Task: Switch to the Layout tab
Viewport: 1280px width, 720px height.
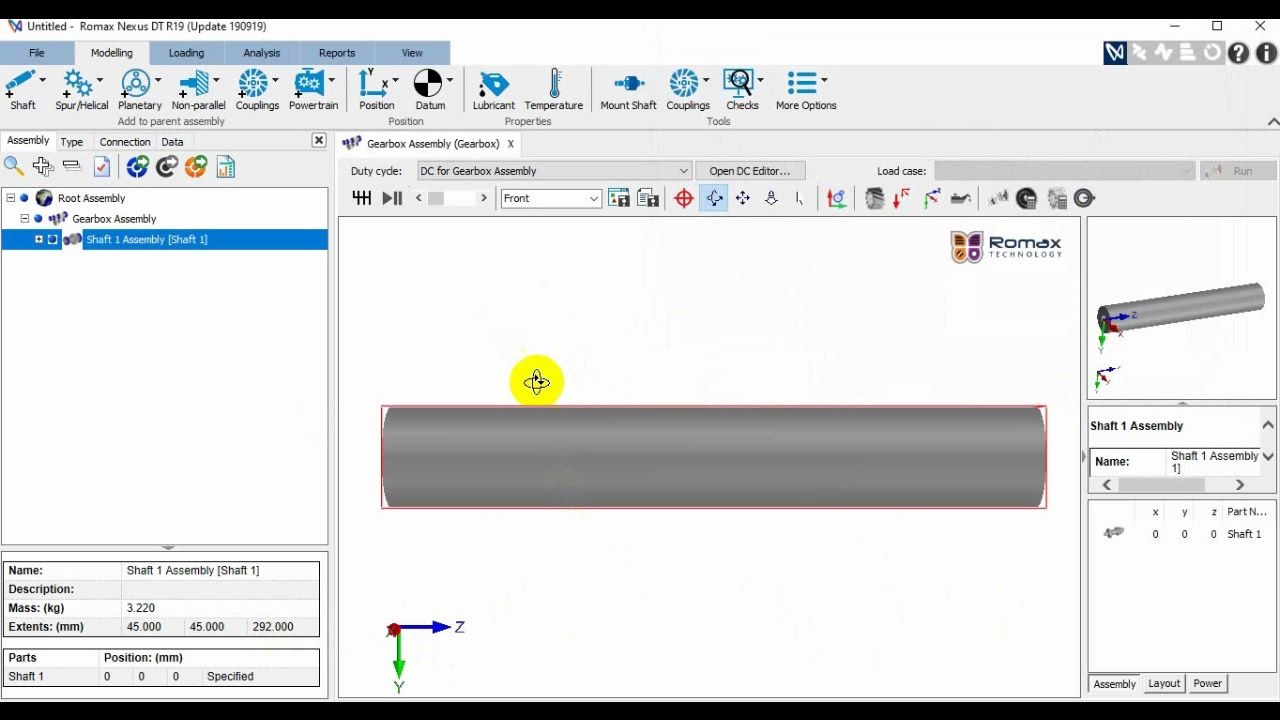Action: point(1164,684)
